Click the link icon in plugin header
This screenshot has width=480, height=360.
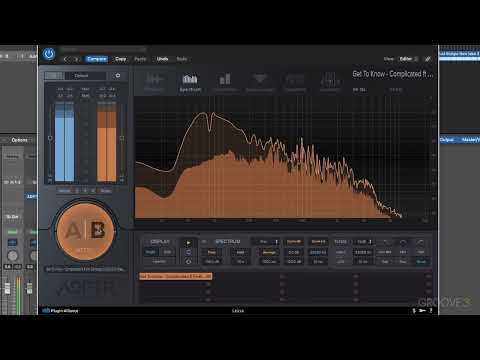428,59
